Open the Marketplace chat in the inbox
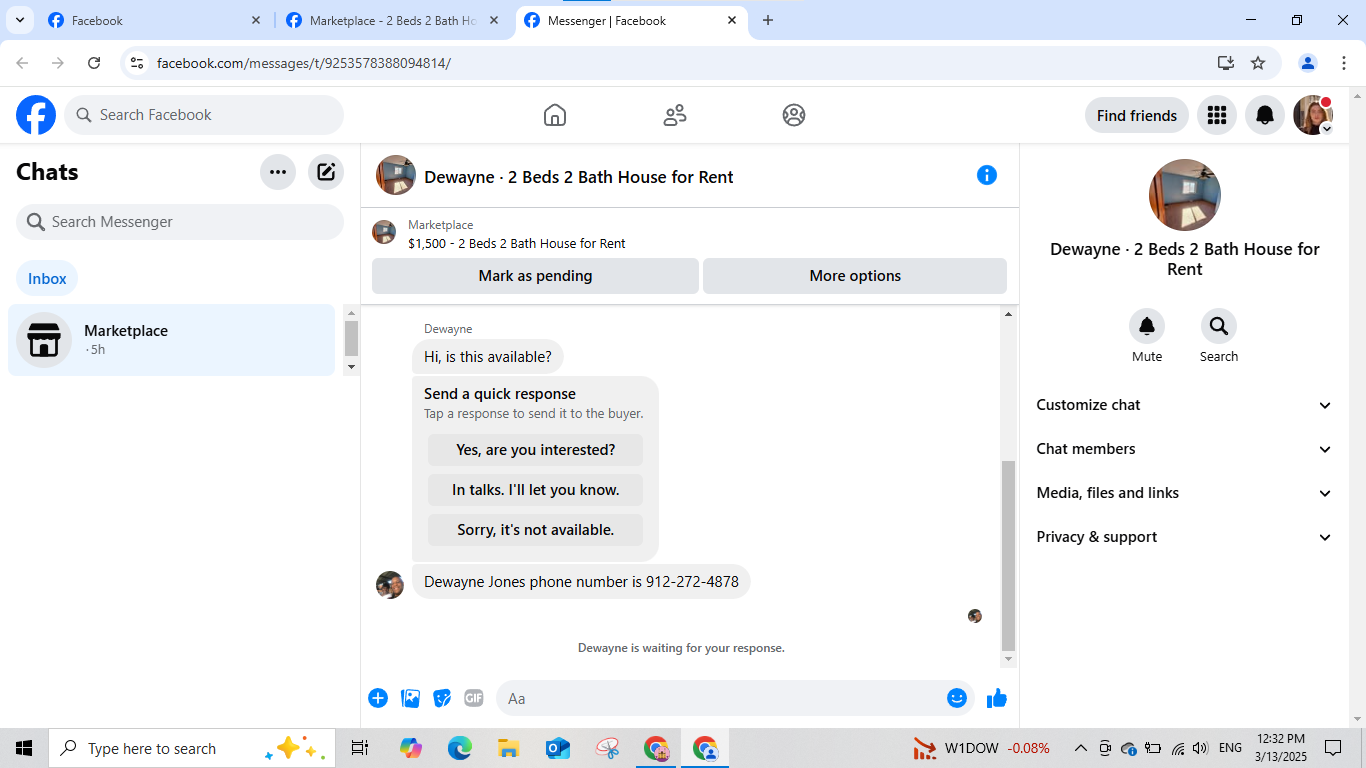Screen dimensions: 1366x768 pyautogui.click(x=171, y=340)
